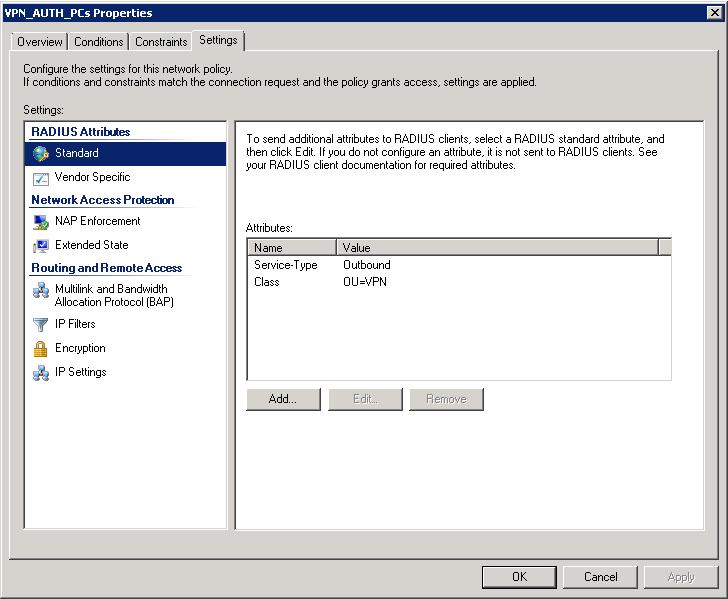This screenshot has height=599, width=728.
Task: Click the Encryption padlock icon
Action: click(41, 349)
